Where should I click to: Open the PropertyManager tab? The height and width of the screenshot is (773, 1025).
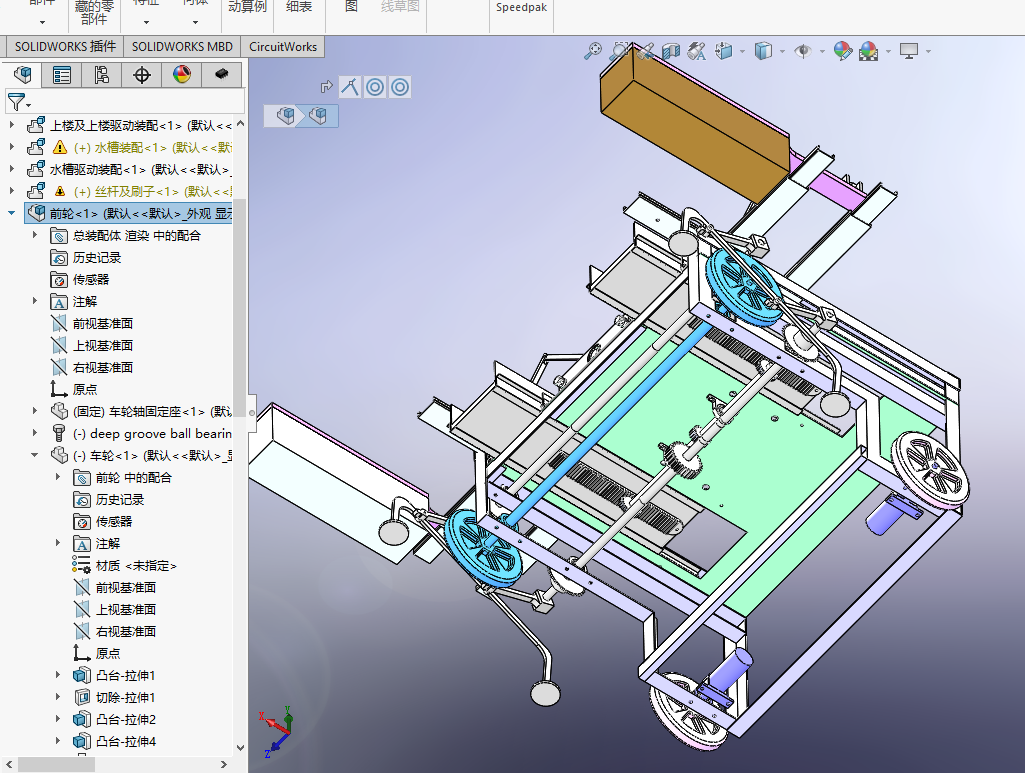coord(62,75)
